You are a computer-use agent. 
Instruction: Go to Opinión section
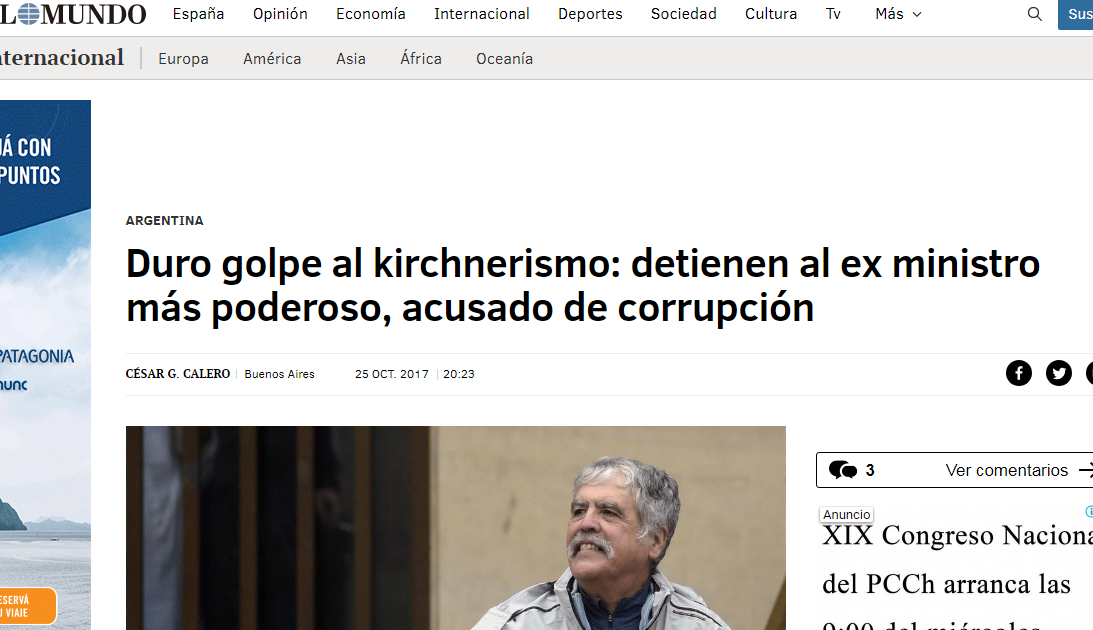(280, 14)
